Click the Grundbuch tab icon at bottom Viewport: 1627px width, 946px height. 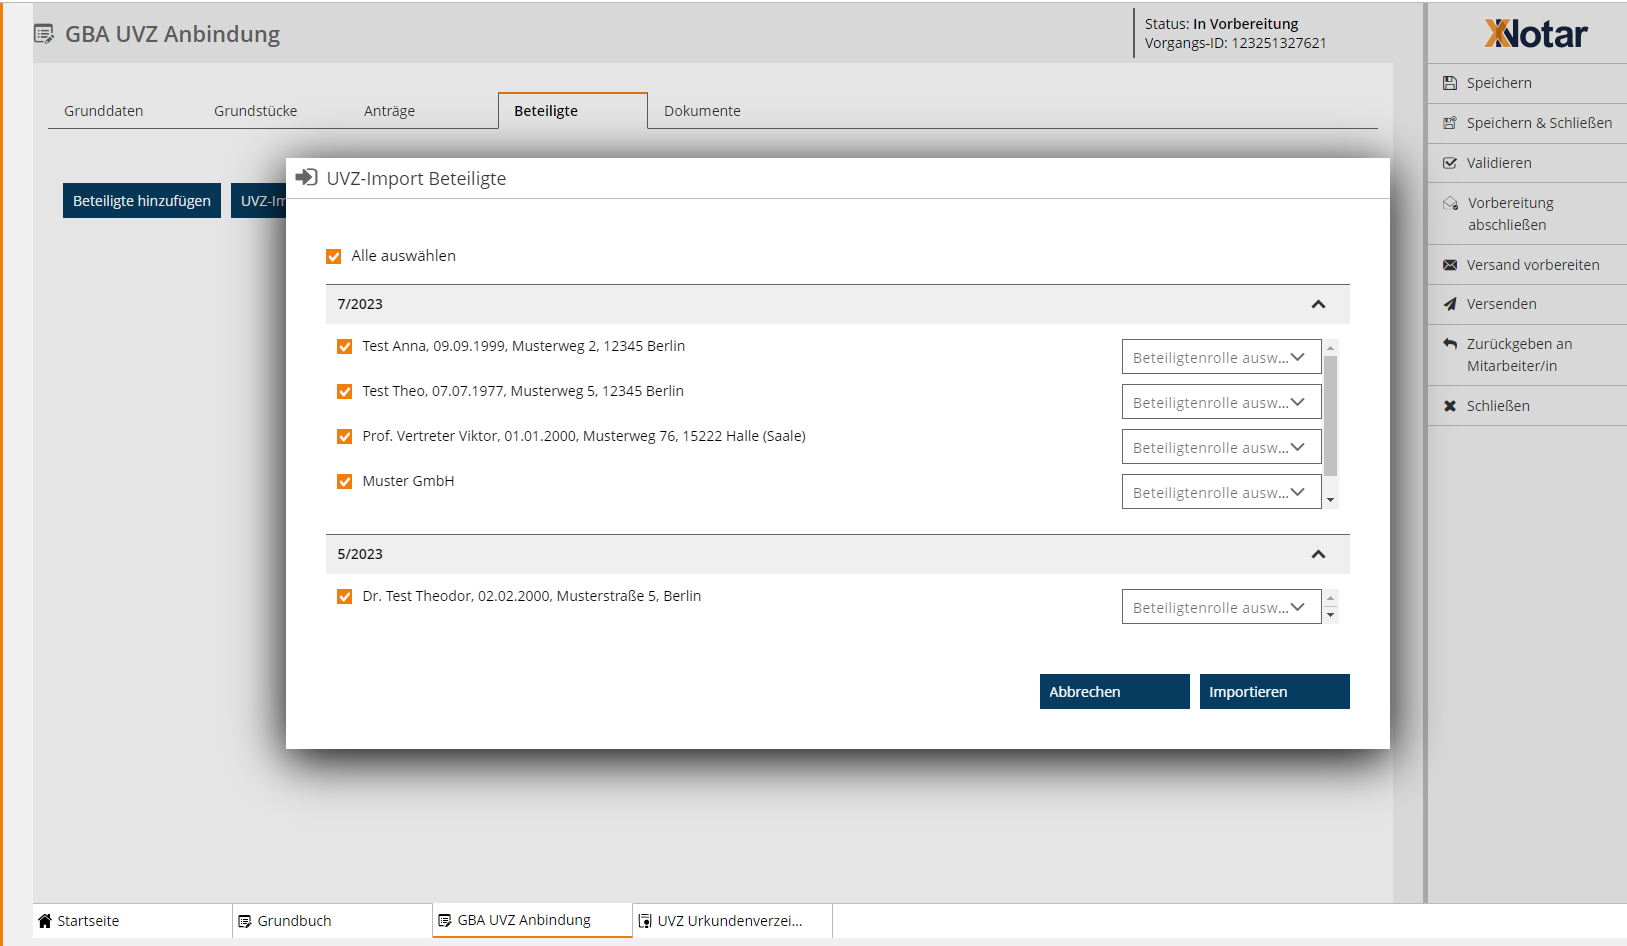click(245, 921)
